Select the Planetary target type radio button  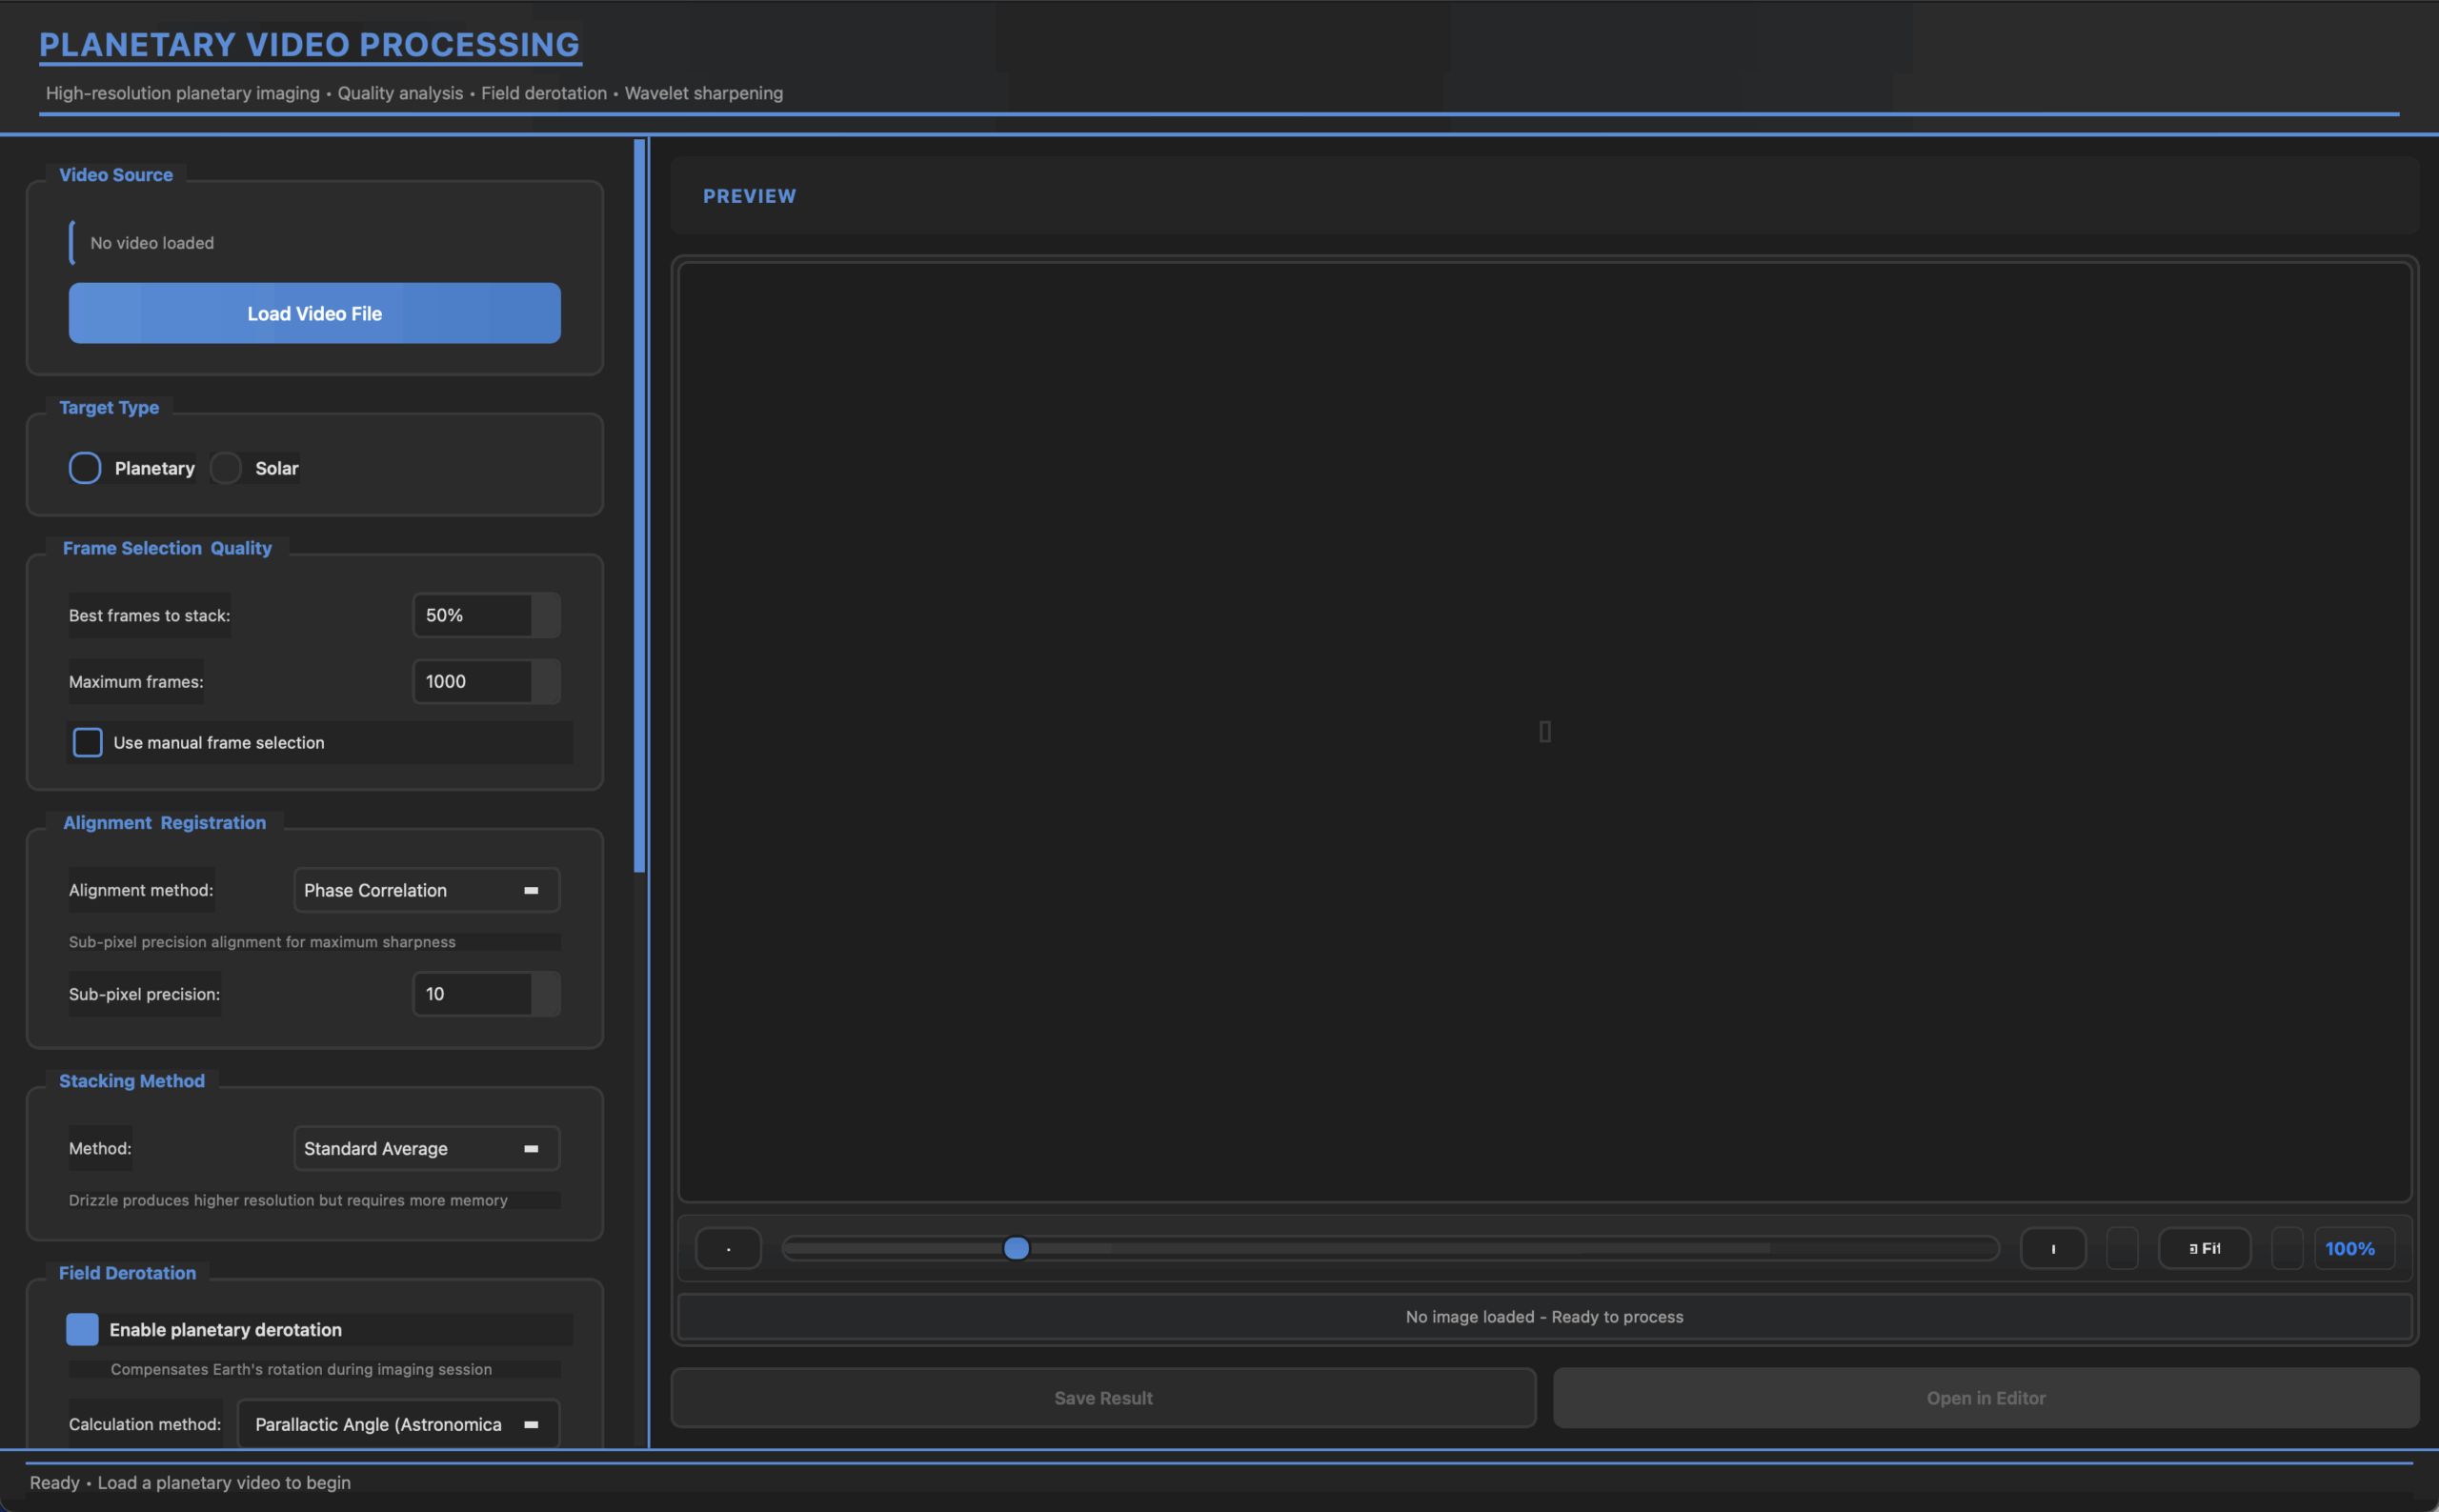(x=85, y=467)
